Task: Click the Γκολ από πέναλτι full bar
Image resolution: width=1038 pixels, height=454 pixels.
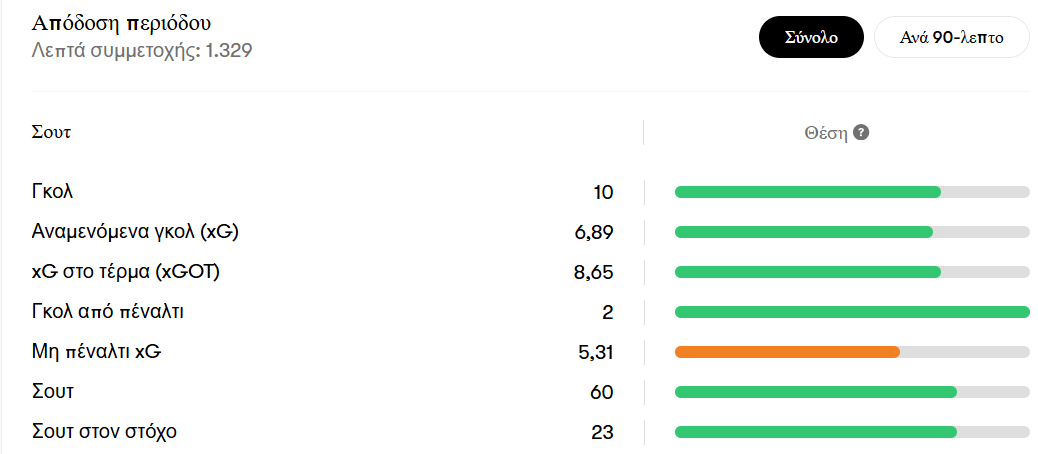Action: [852, 312]
